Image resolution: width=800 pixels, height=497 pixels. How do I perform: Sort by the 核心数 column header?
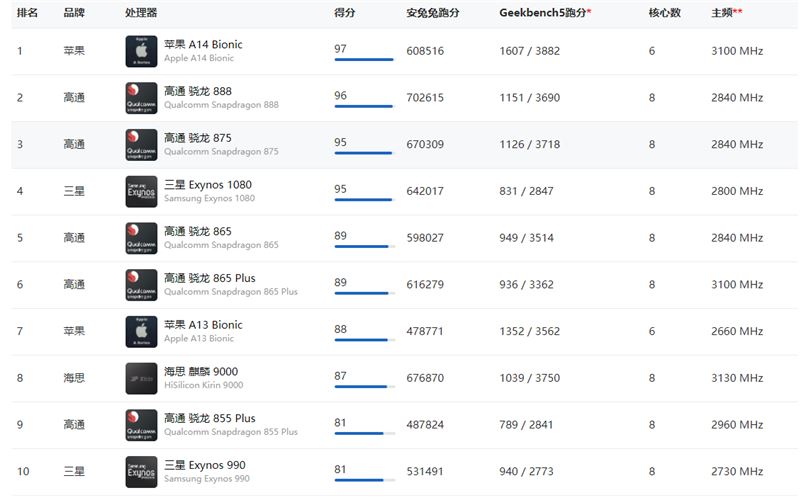coord(664,13)
